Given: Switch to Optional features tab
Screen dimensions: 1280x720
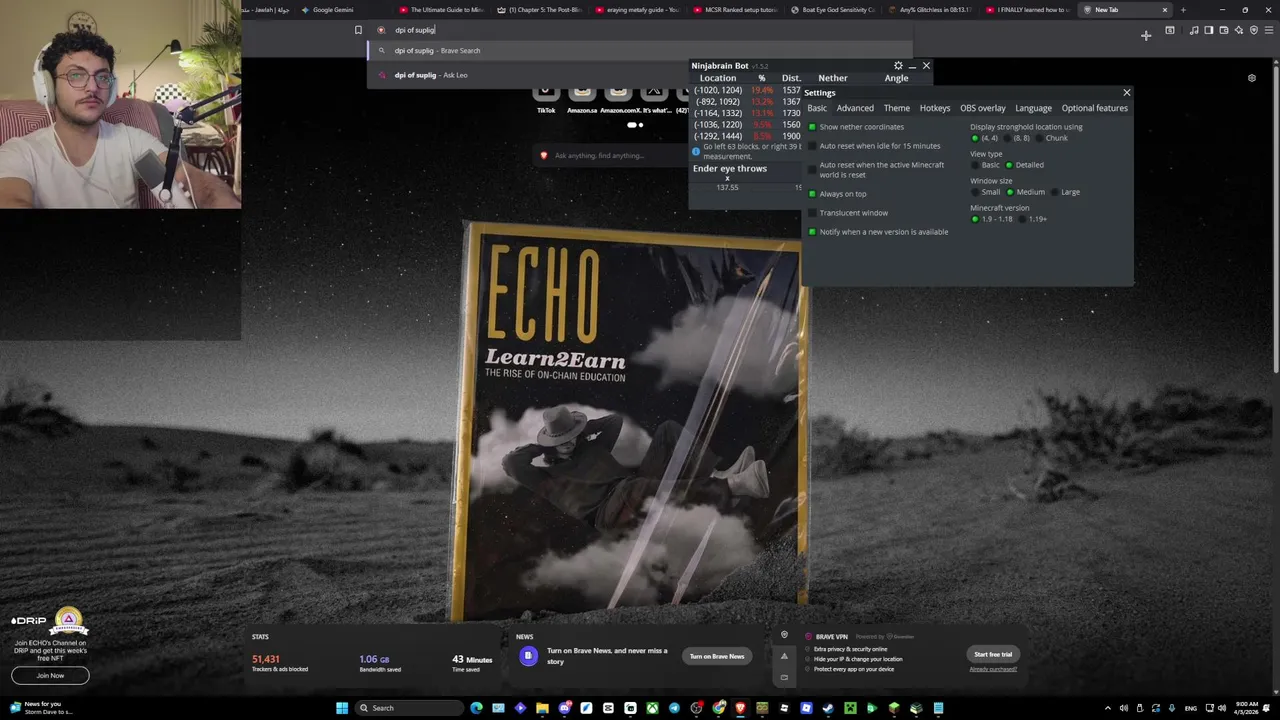Looking at the screenshot, I should click(1095, 108).
